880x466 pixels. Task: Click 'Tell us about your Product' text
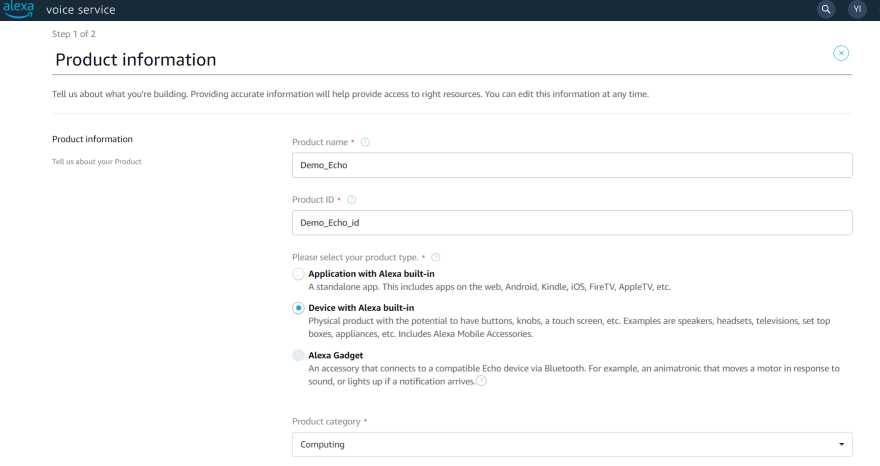[x=97, y=162]
